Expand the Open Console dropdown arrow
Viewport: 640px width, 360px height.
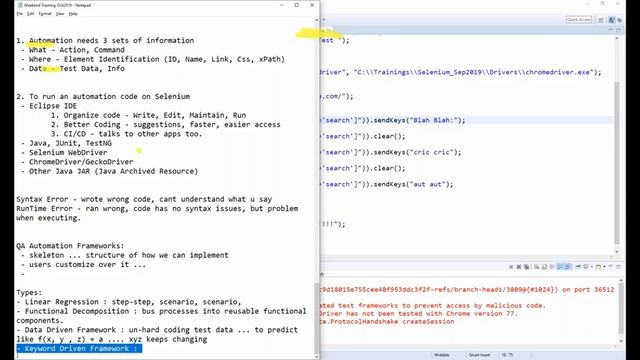604,267
